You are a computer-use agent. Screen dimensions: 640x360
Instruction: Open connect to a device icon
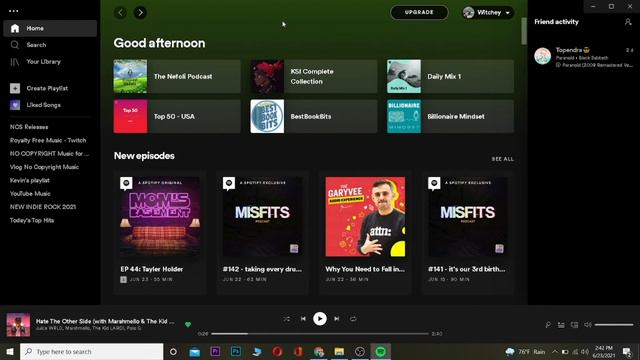[574, 325]
